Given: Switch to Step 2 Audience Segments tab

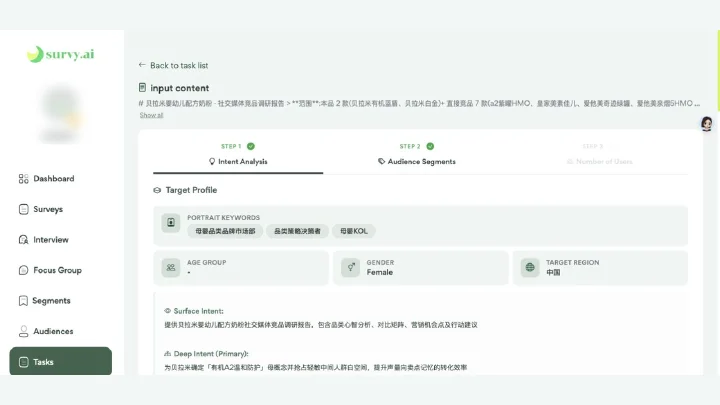Looking at the screenshot, I should pos(416,155).
